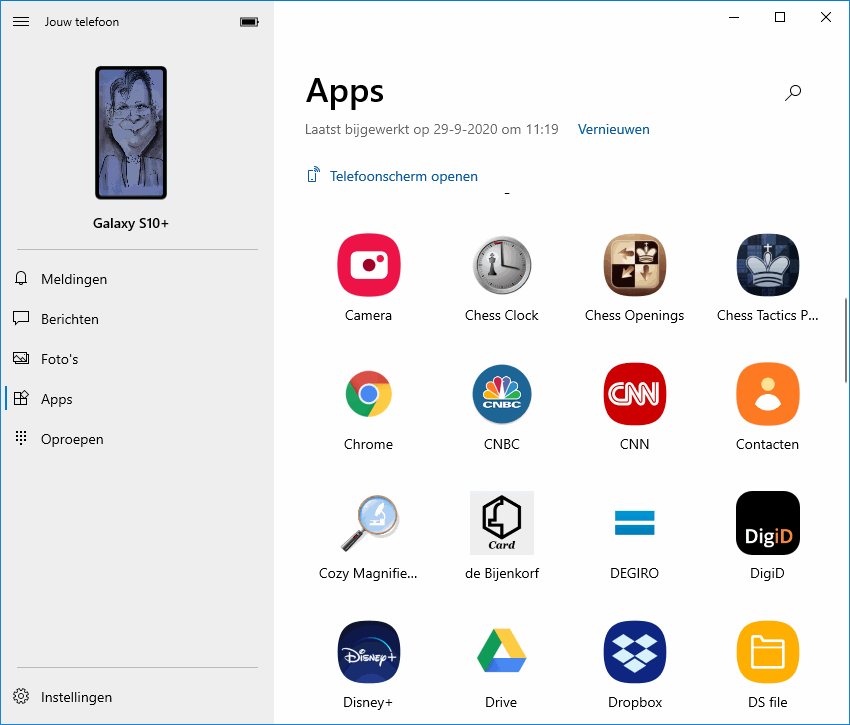Viewport: 850px width, 725px height.
Task: Open the Camera app icon
Action: point(369,265)
